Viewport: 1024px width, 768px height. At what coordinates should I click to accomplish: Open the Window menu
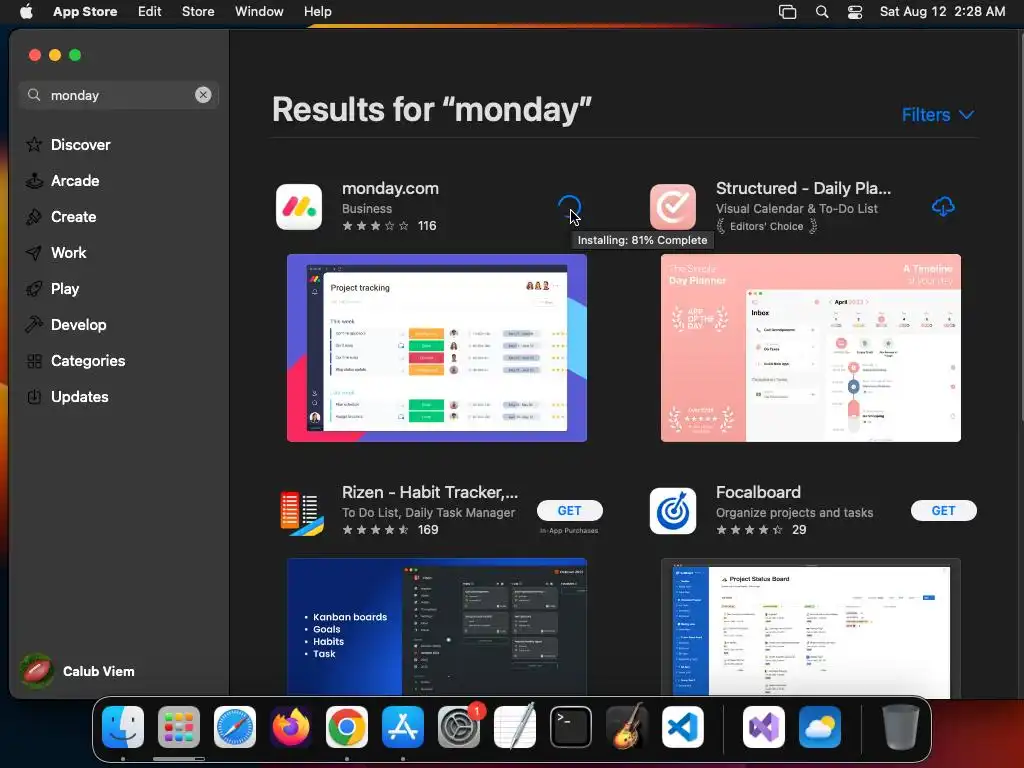tap(259, 12)
